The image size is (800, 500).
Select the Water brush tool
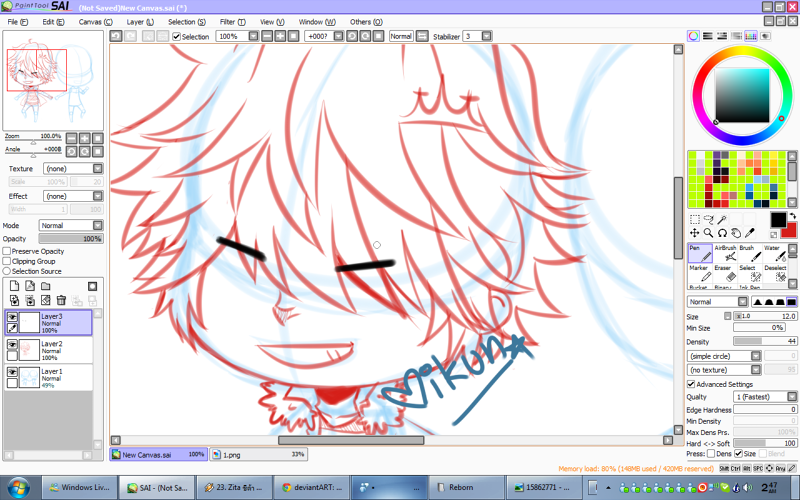(775, 253)
